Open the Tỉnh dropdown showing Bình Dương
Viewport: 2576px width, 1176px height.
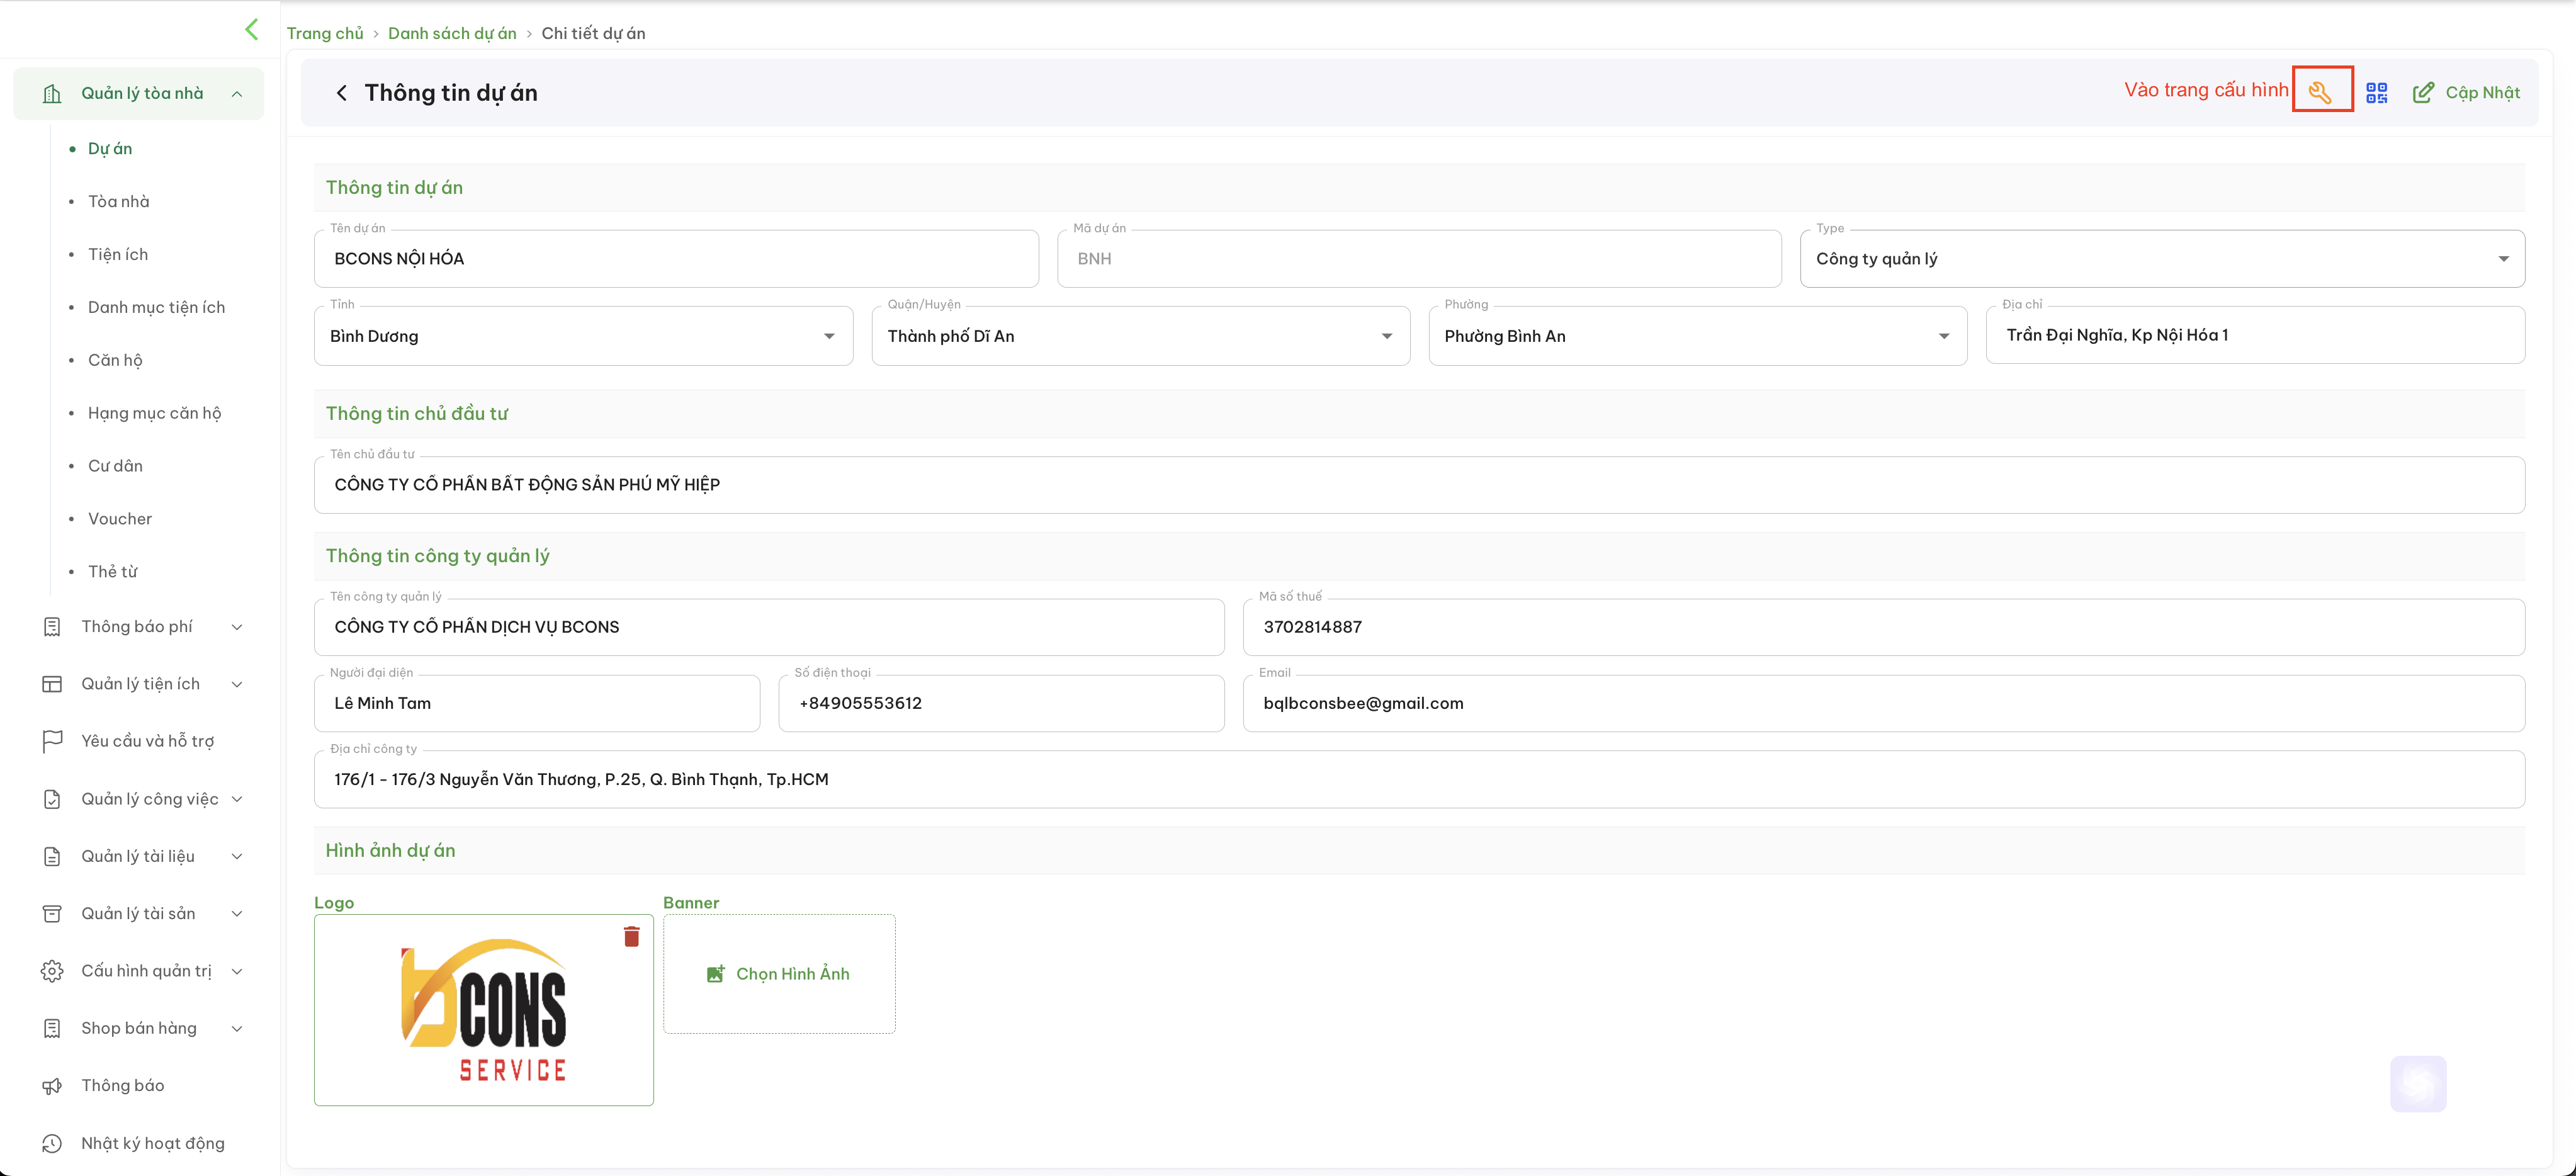pyautogui.click(x=583, y=336)
